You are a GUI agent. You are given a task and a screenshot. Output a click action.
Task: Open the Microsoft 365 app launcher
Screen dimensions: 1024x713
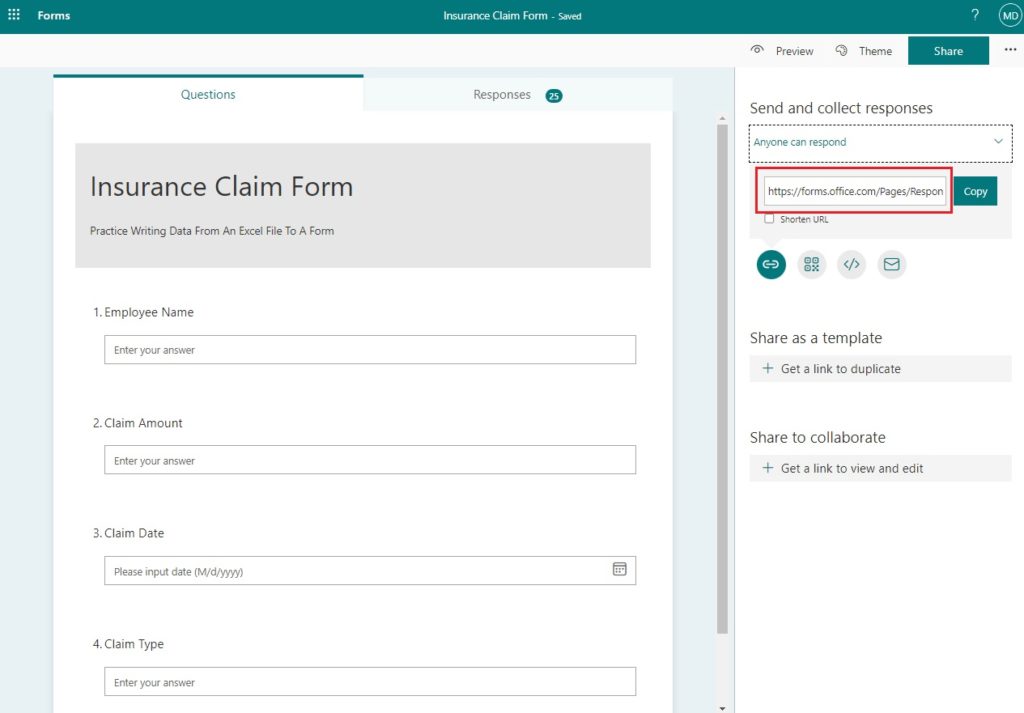click(14, 15)
